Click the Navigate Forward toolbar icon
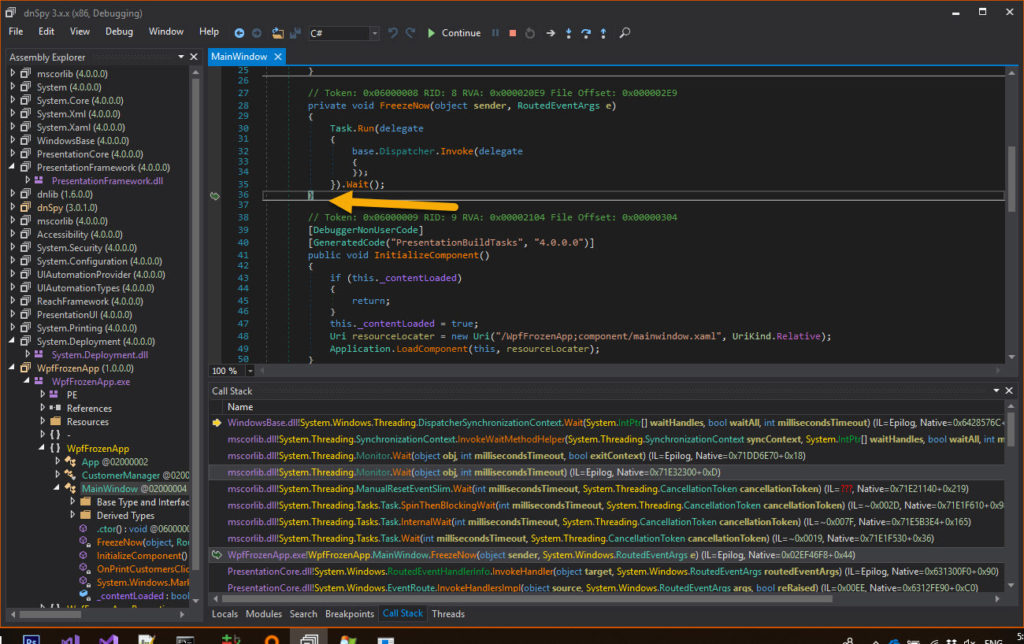Viewport: 1024px width, 644px height. coord(257,33)
